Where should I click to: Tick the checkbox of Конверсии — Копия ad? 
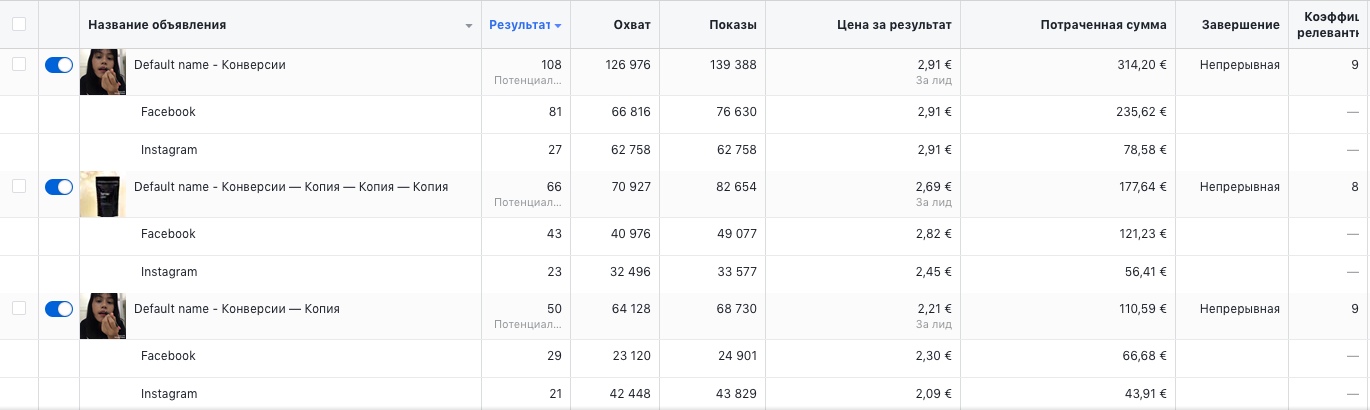[x=19, y=308]
